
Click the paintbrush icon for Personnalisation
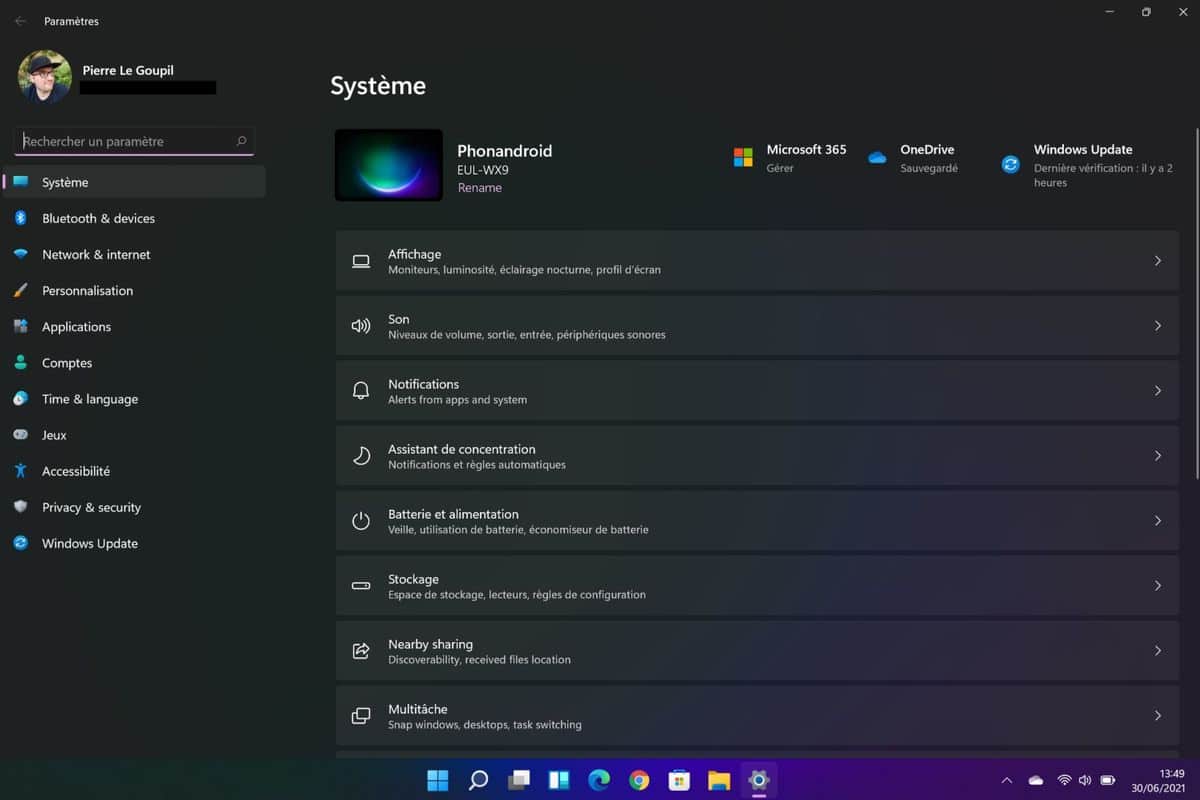[20, 290]
